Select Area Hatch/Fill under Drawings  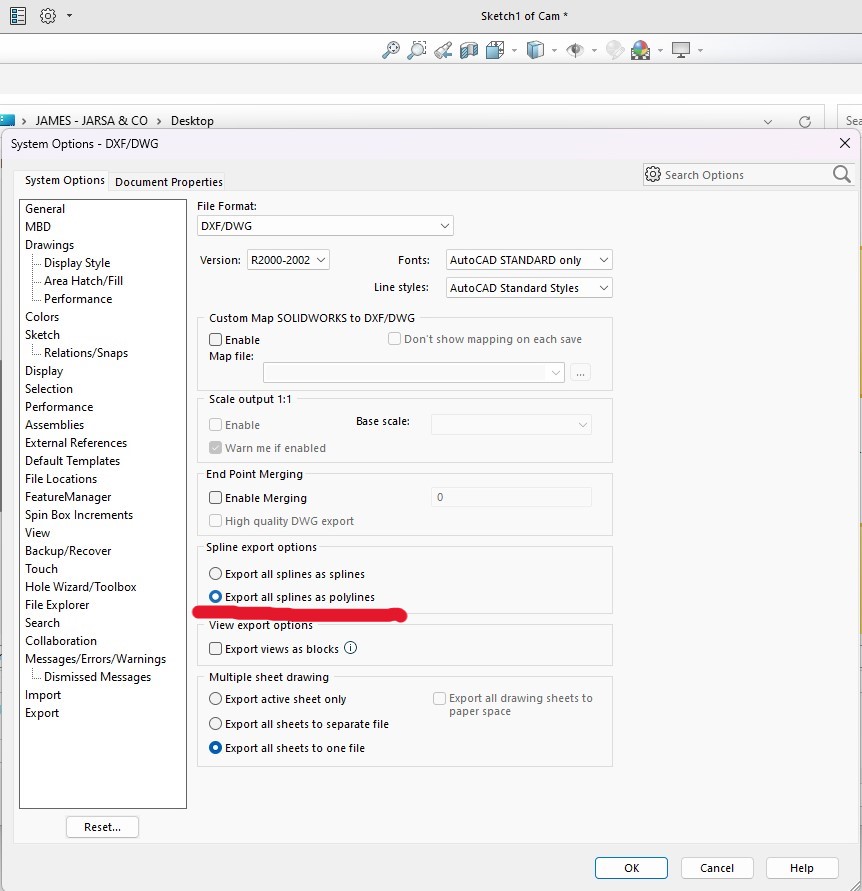pyautogui.click(x=84, y=281)
